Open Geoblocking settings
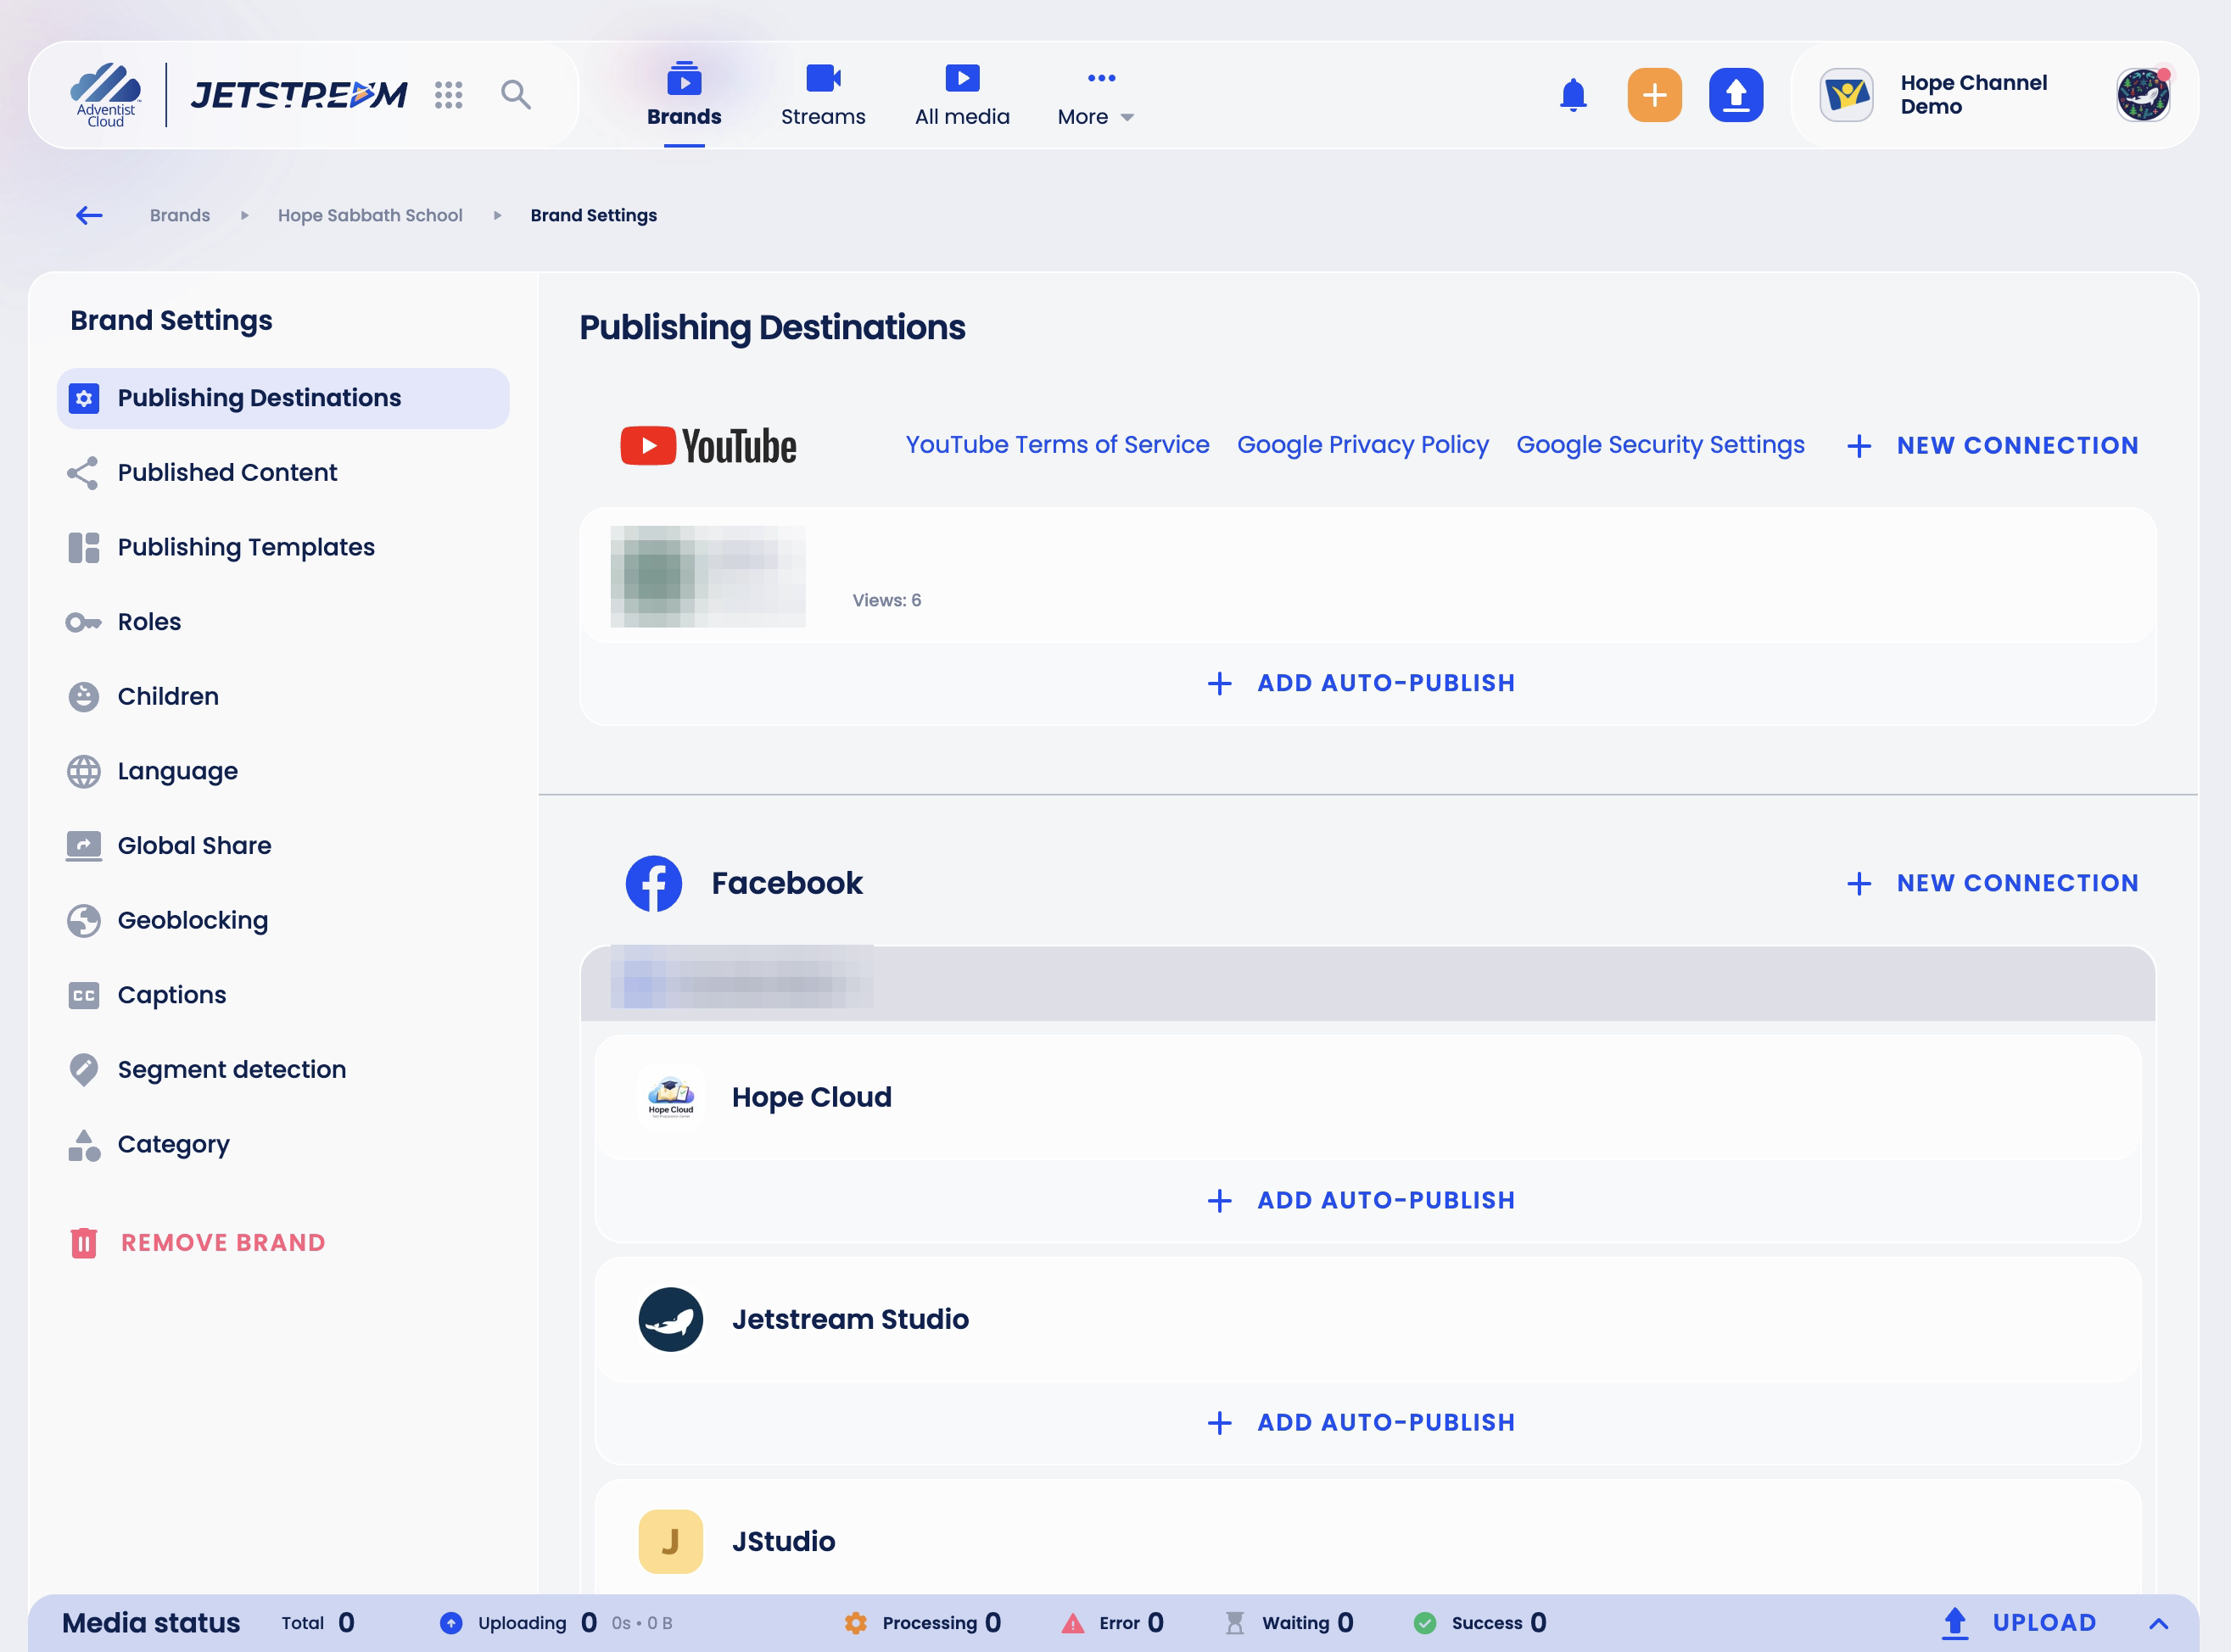The height and width of the screenshot is (1652, 2231). point(283,920)
